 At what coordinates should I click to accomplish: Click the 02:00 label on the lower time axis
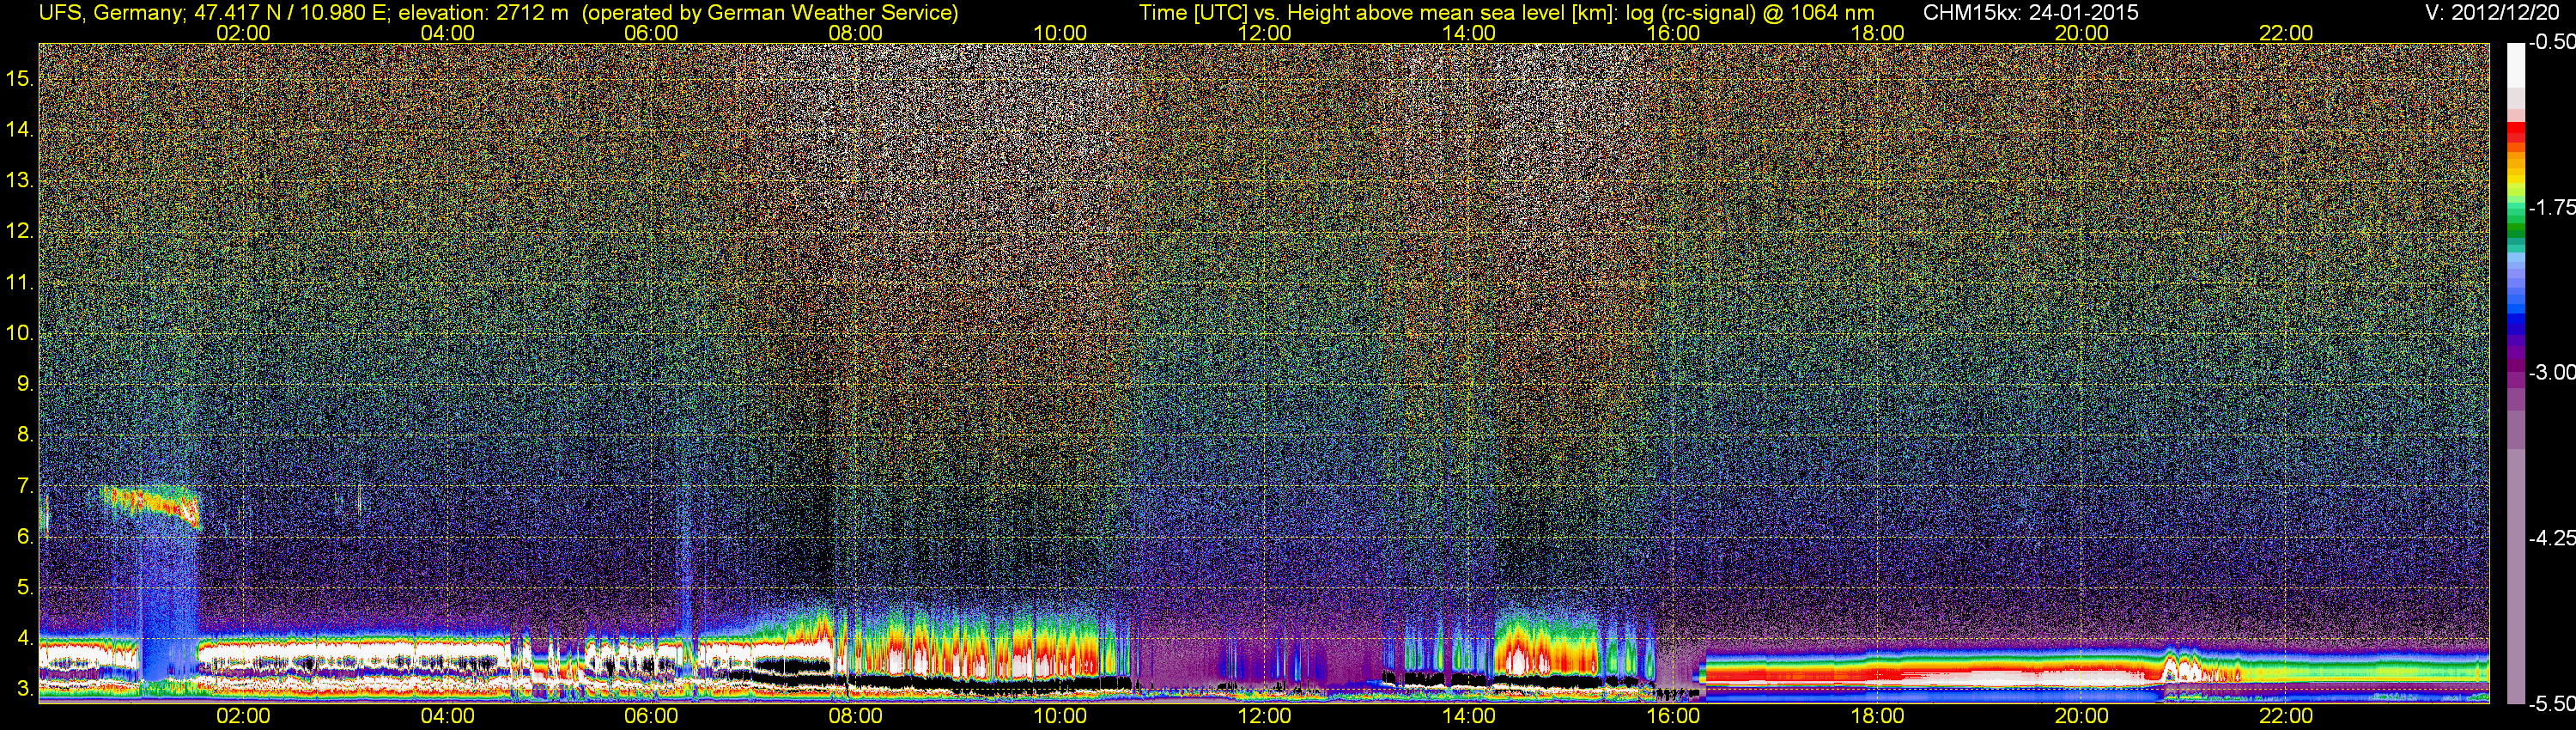click(x=243, y=716)
